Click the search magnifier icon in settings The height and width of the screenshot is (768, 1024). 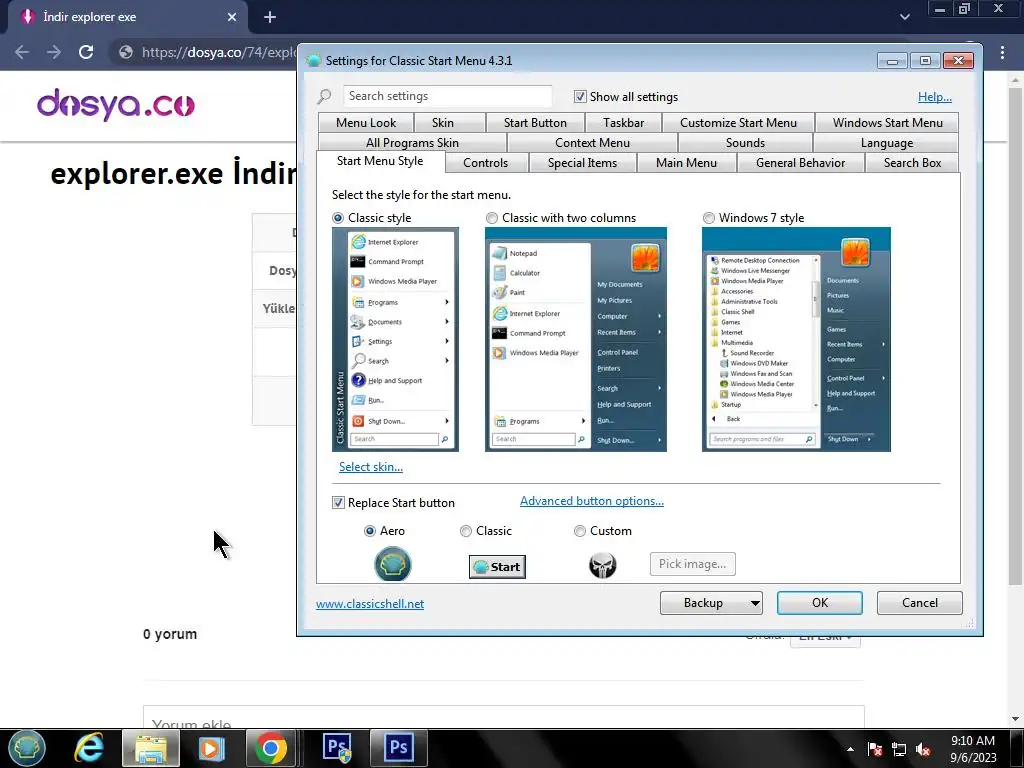pyautogui.click(x=324, y=97)
